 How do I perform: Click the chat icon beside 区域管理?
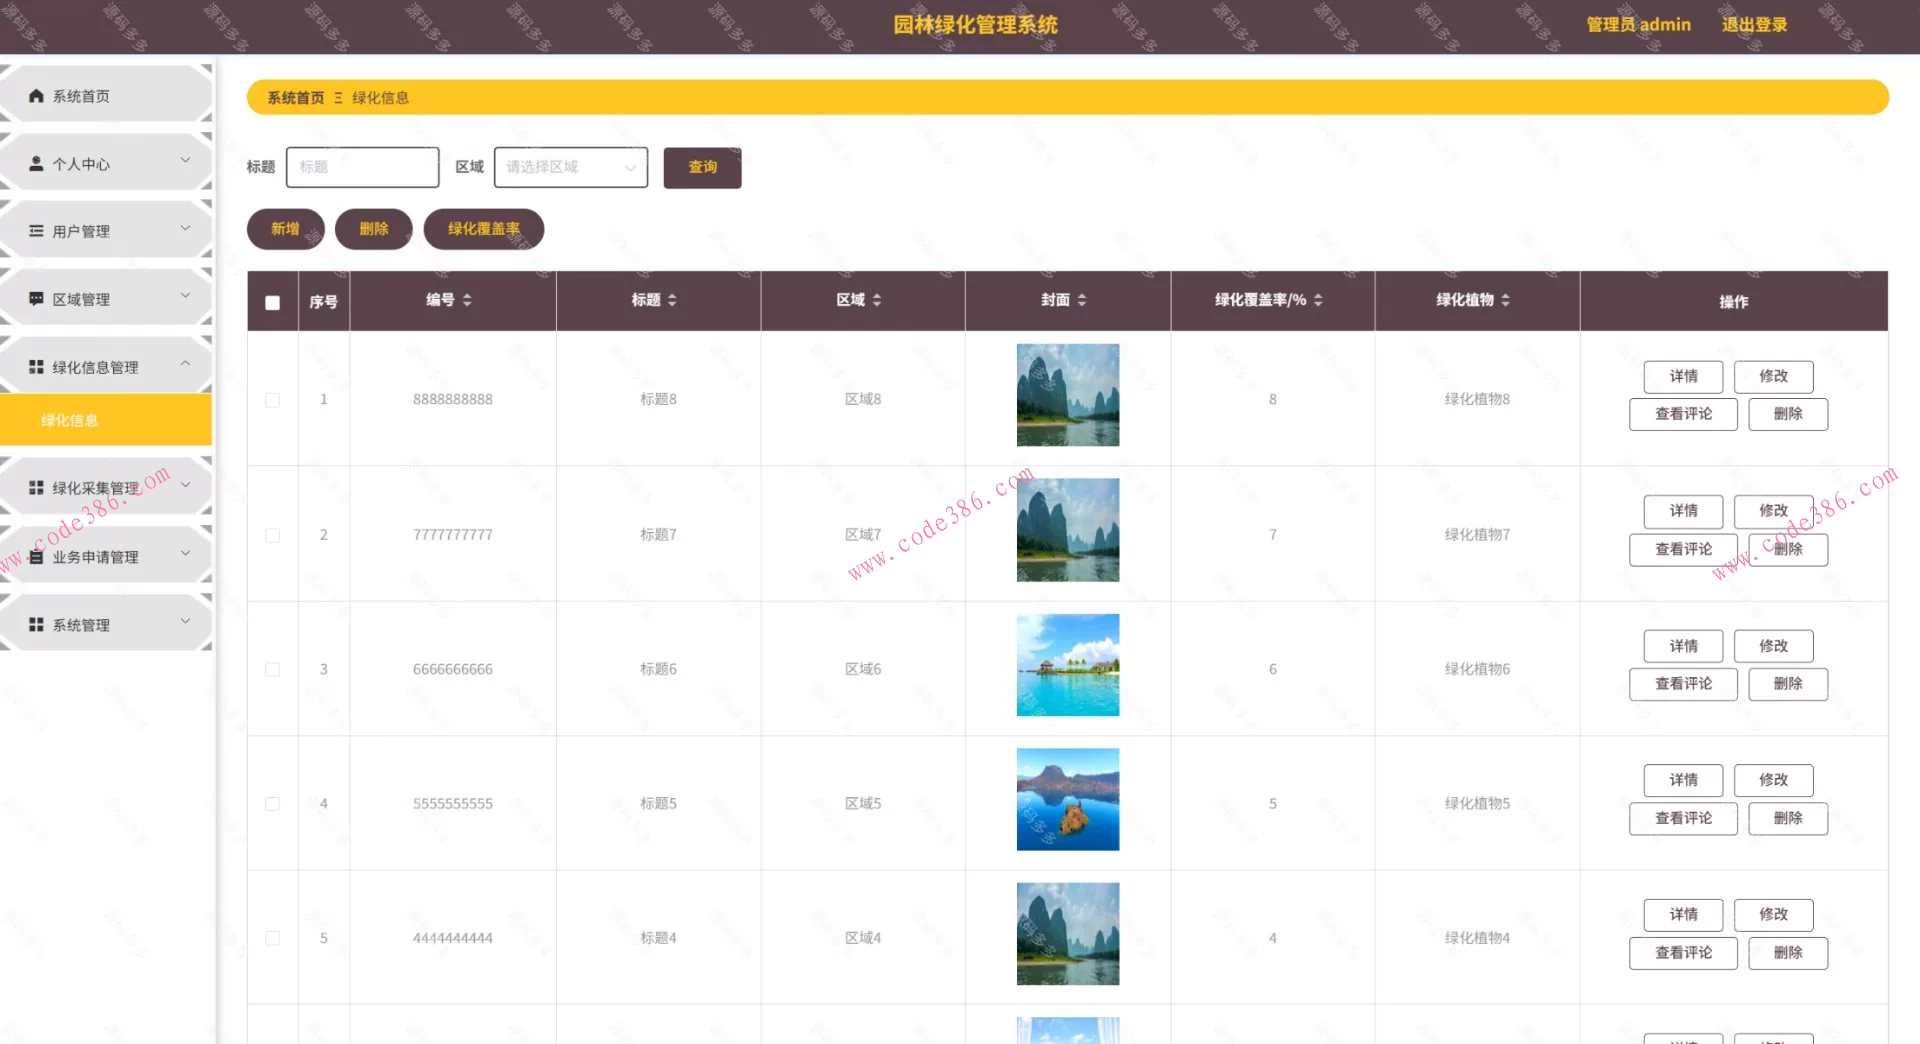click(x=37, y=299)
